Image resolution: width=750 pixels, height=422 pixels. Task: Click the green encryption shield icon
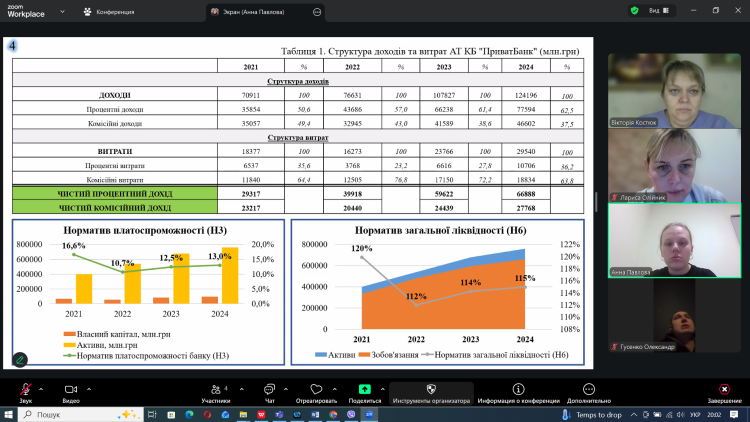point(635,11)
